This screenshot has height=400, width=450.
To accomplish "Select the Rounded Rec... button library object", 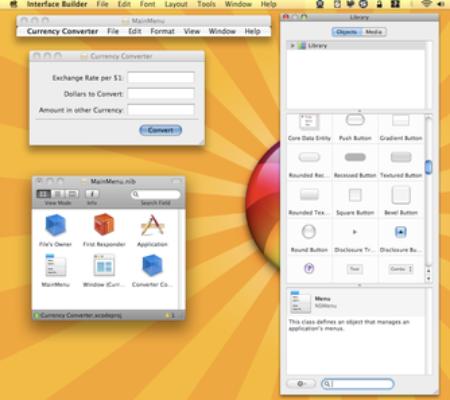I will [x=309, y=164].
